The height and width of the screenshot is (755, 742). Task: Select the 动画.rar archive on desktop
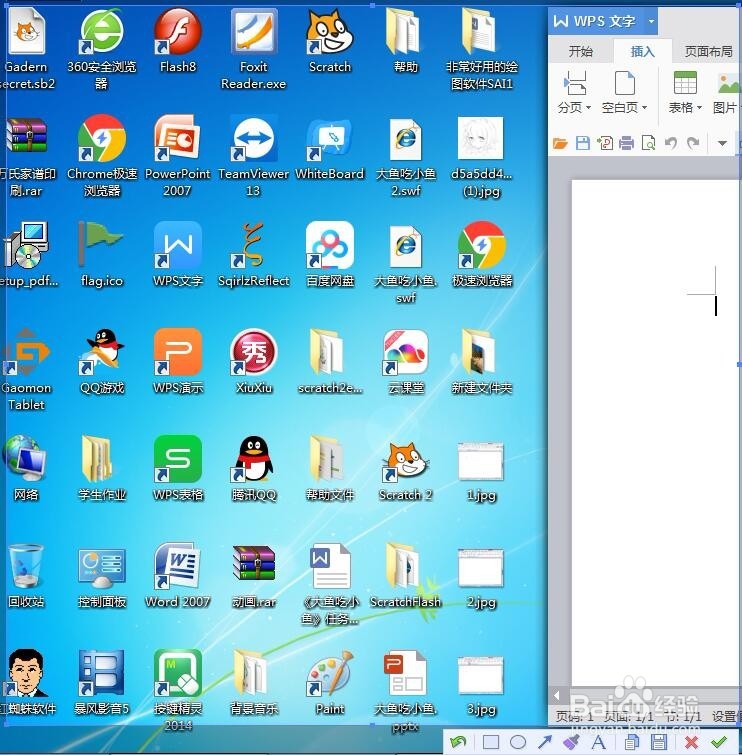[254, 576]
